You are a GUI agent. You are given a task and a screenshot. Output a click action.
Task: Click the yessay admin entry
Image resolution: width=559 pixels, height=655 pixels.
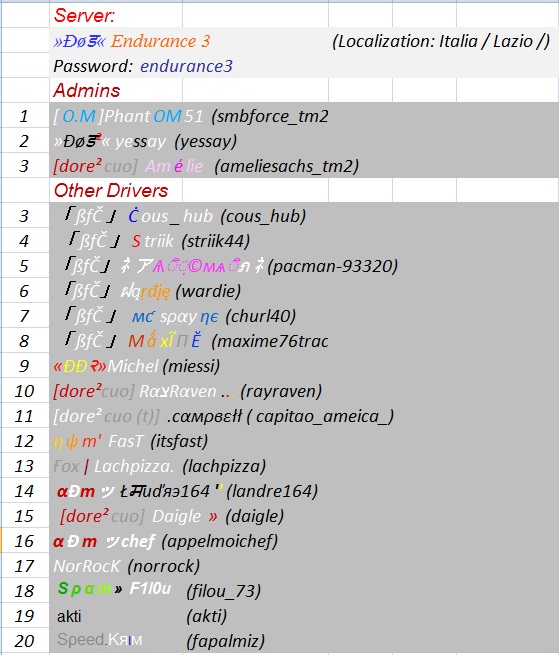(145, 141)
